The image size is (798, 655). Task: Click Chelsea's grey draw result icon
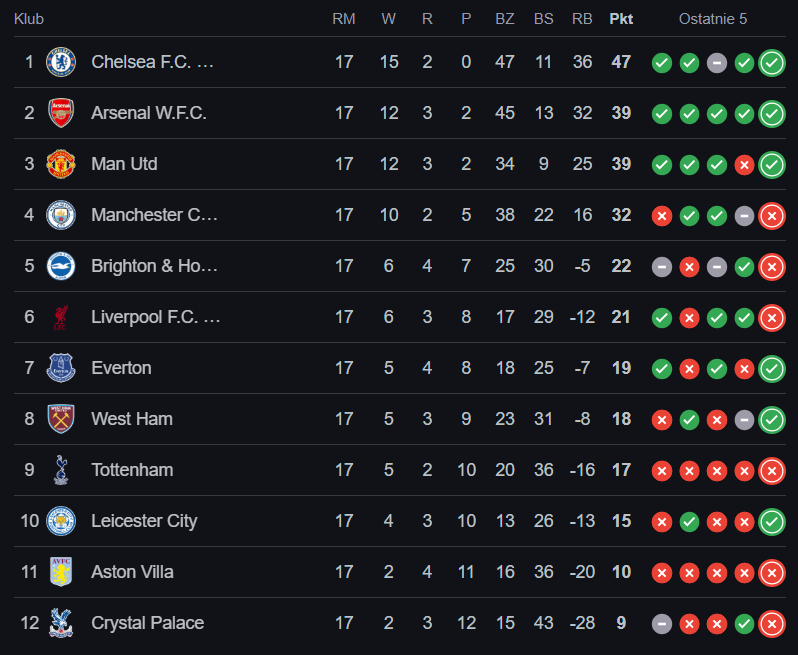tap(717, 63)
